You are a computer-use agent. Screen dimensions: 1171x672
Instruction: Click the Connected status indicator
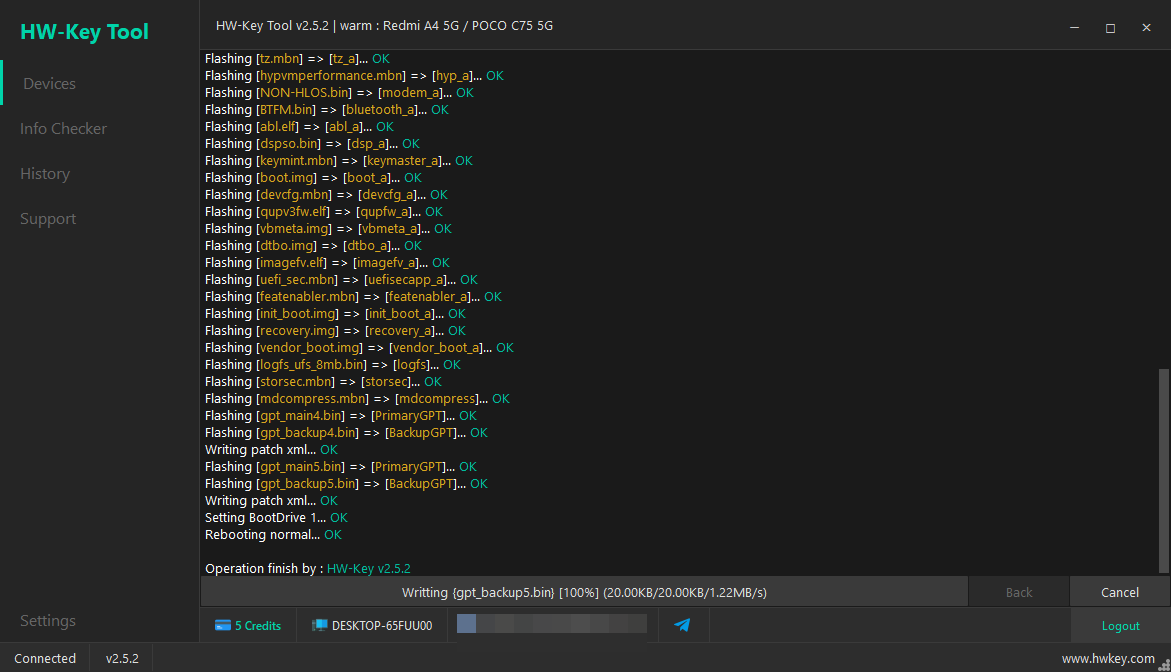(45, 659)
